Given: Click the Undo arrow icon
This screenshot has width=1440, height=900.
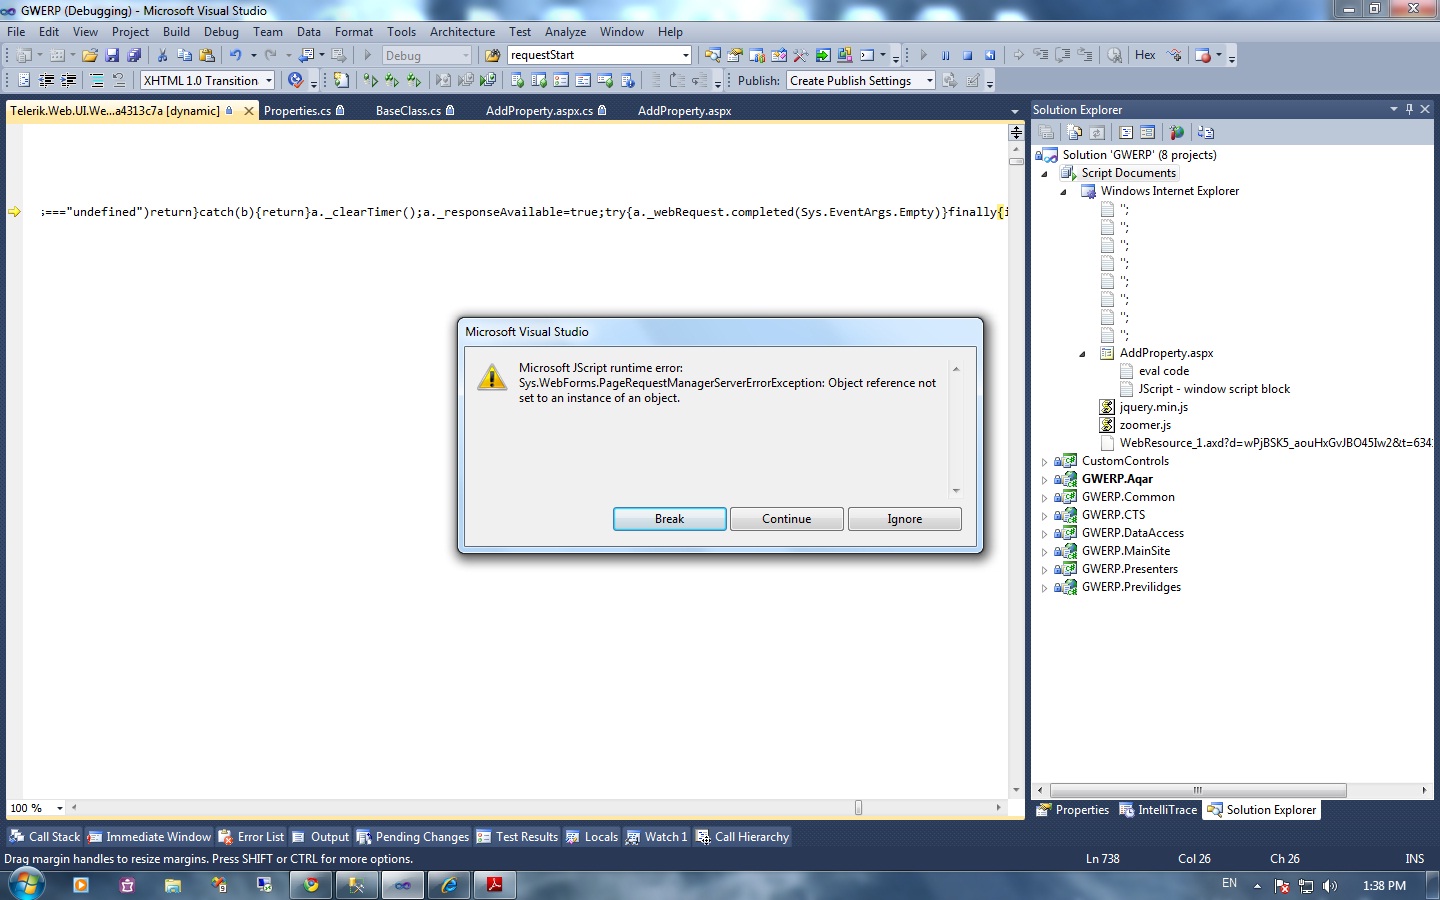Looking at the screenshot, I should [x=236, y=56].
